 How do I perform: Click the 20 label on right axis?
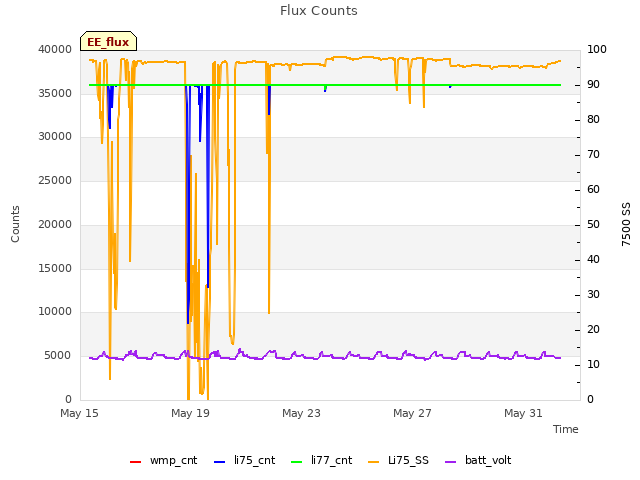point(593,329)
